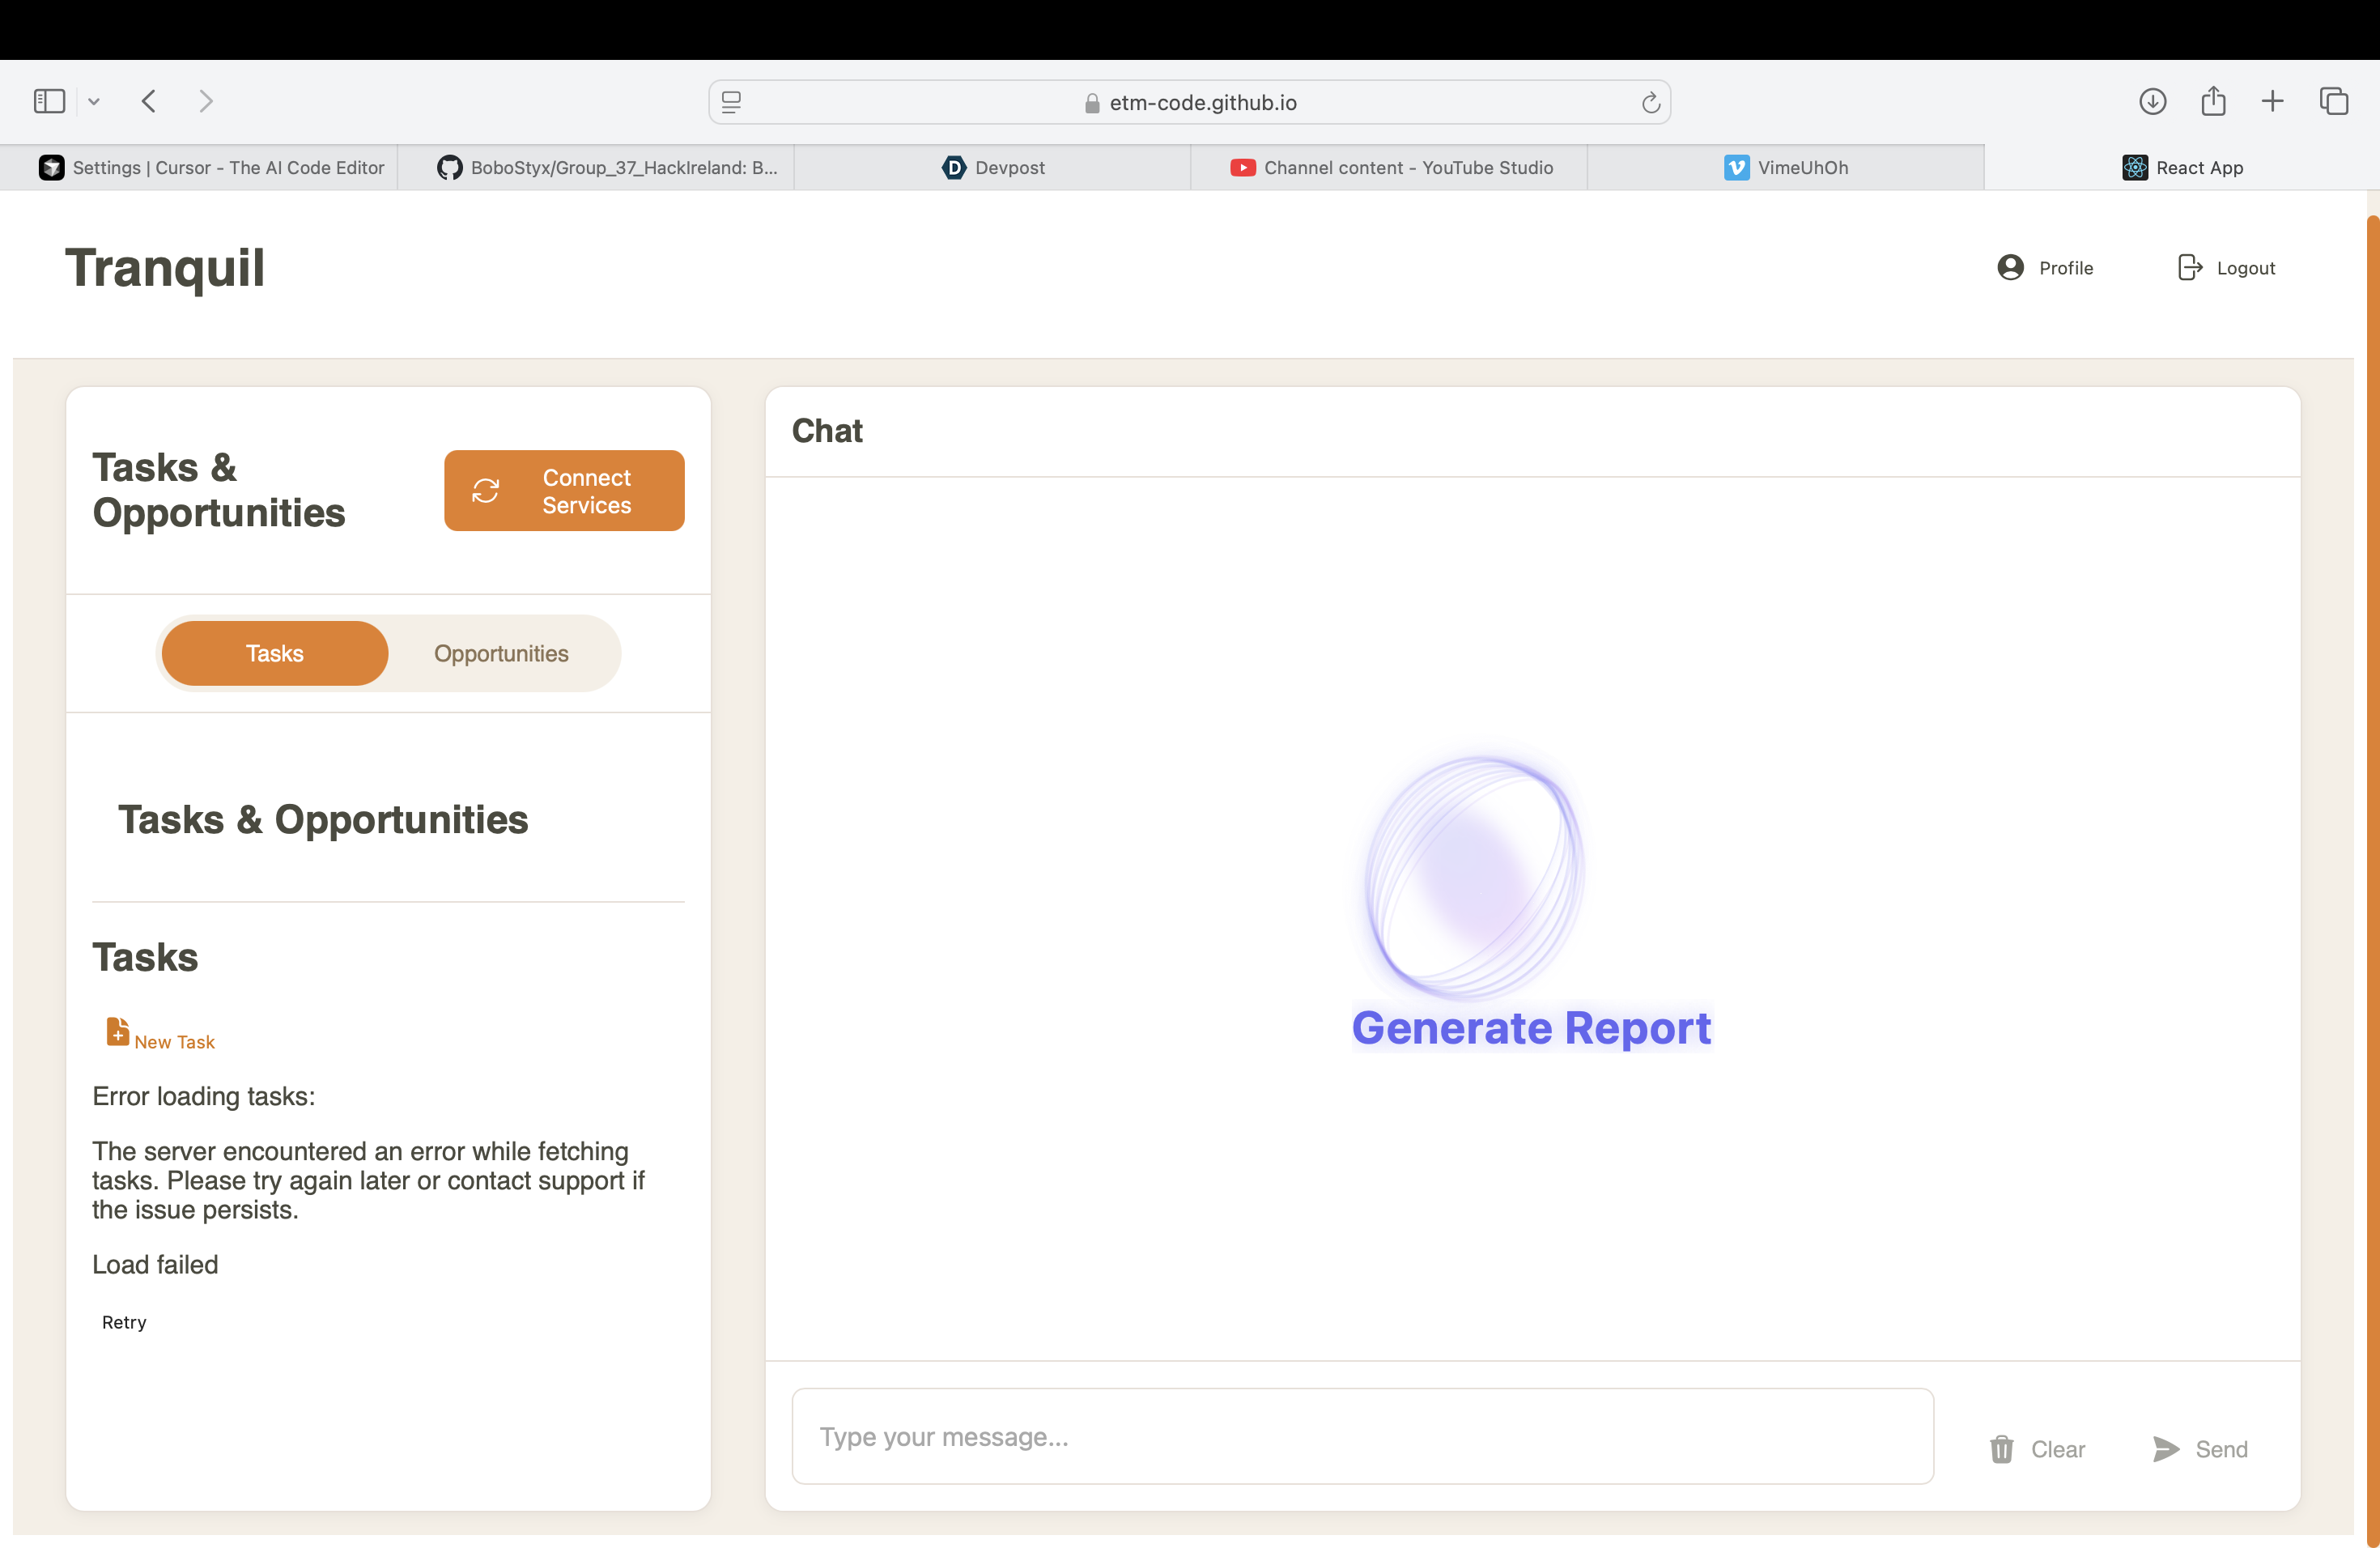This screenshot has width=2380, height=1548.
Task: Open the Profile link
Action: pyautogui.click(x=2045, y=268)
